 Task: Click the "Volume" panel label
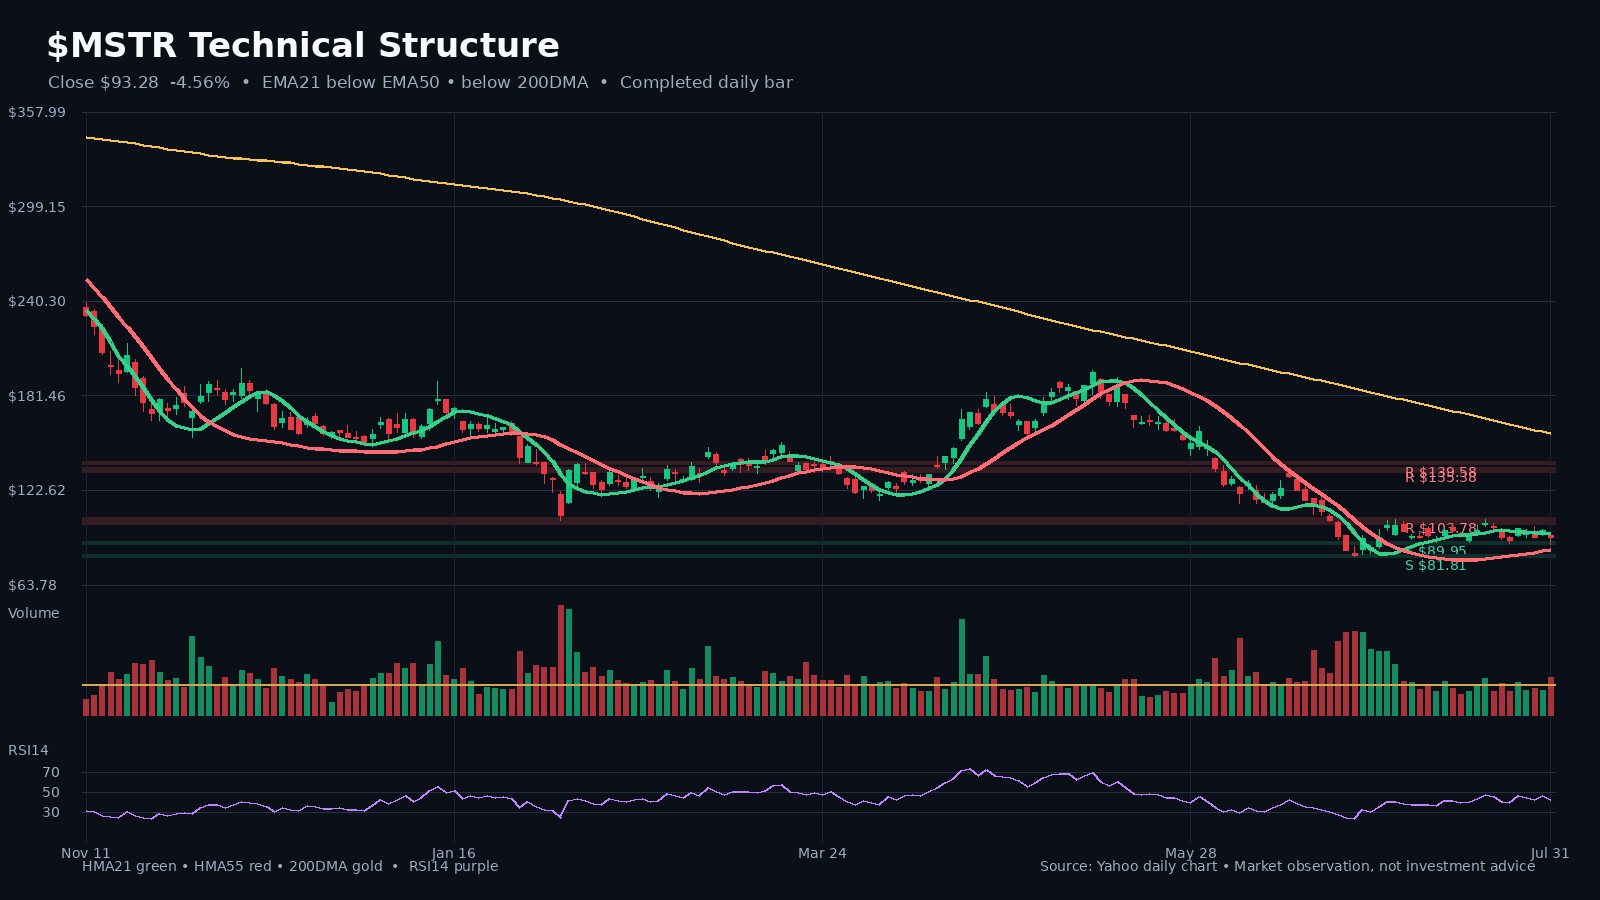pyautogui.click(x=34, y=613)
